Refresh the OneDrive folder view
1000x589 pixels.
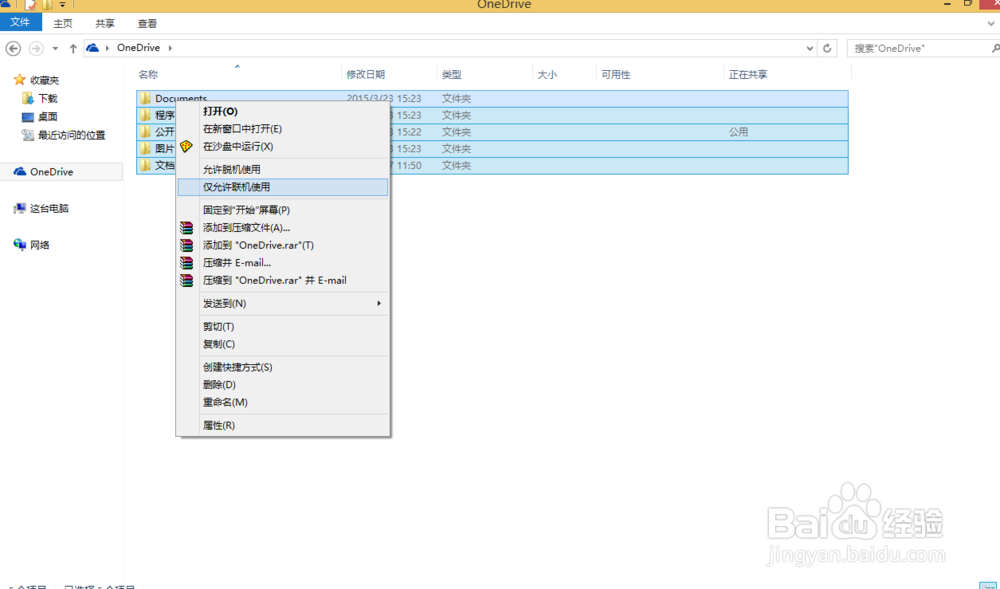[x=827, y=48]
